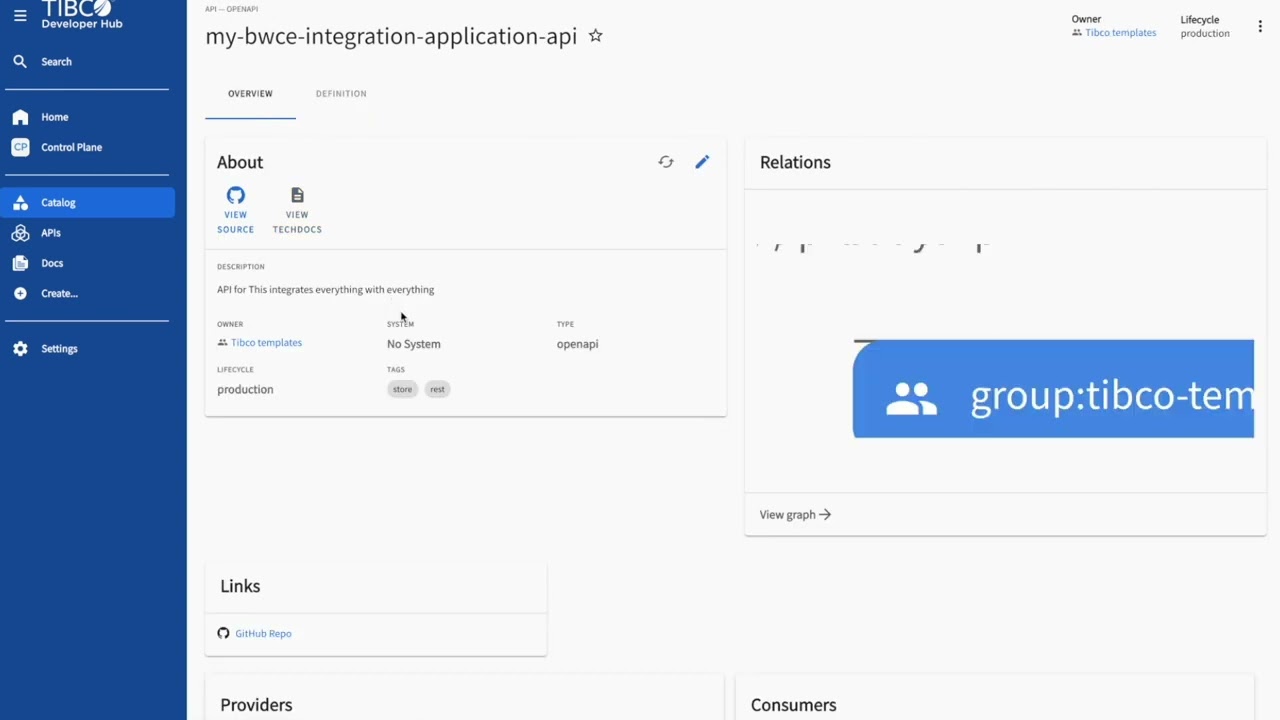Click the APIs icon in sidebar

(20, 233)
